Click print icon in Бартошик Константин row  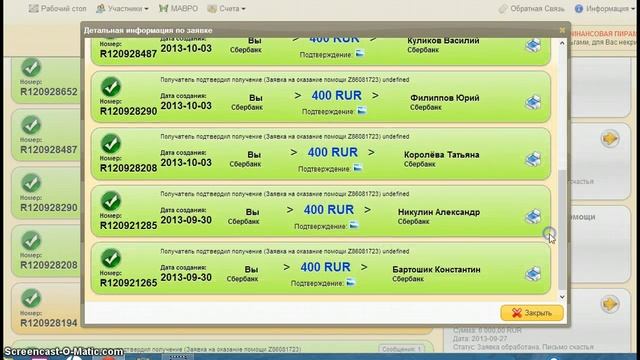click(x=533, y=274)
